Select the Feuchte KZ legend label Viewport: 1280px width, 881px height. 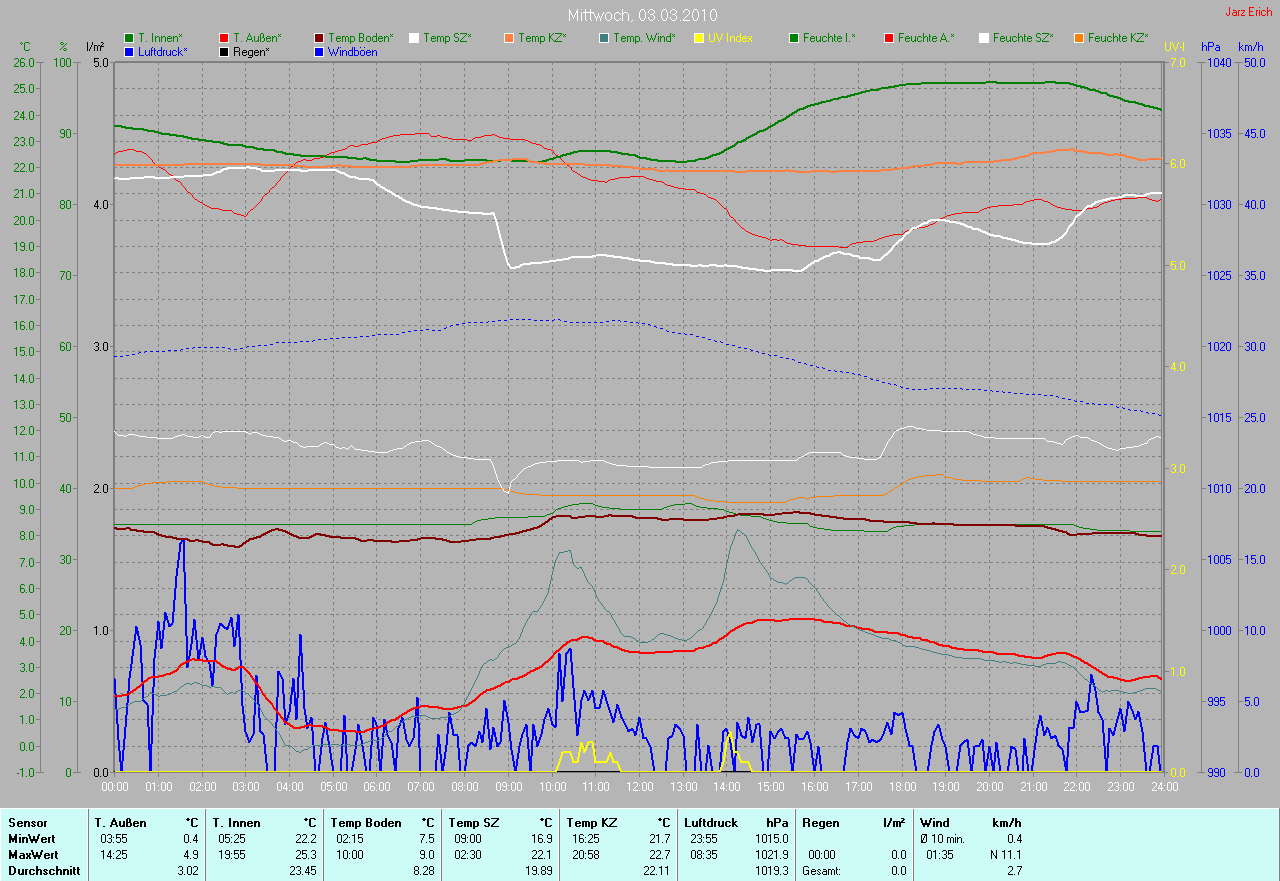pyautogui.click(x=1118, y=38)
